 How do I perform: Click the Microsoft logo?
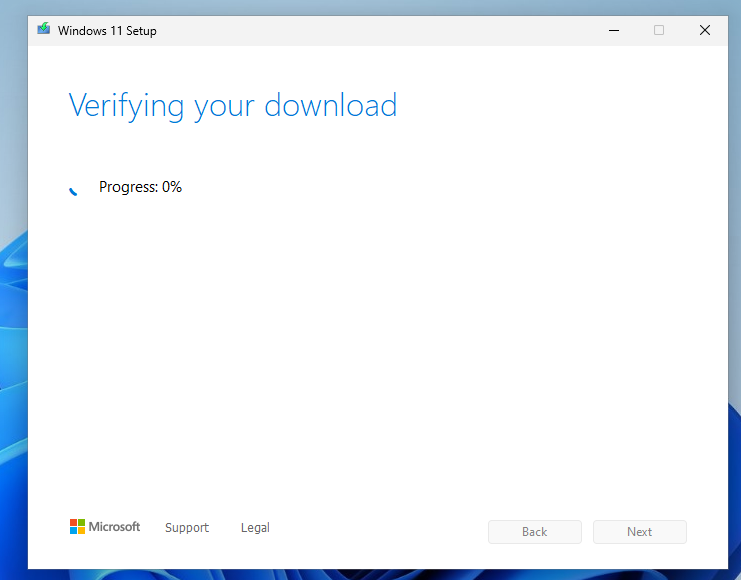coord(105,527)
